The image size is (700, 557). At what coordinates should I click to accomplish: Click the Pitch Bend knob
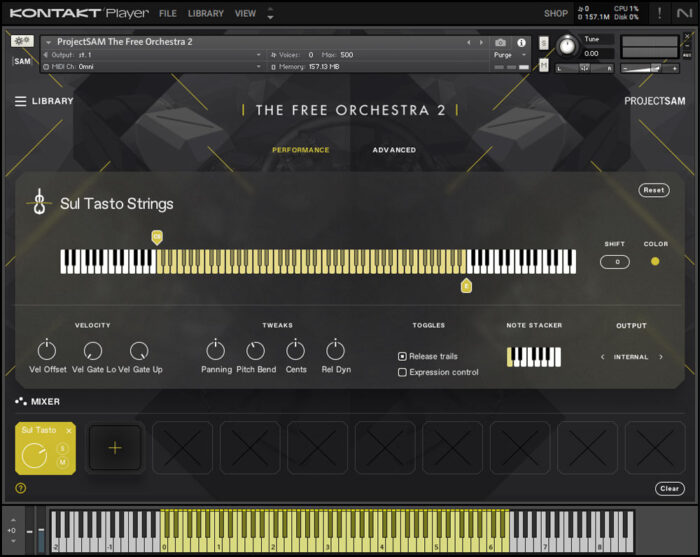pos(255,351)
